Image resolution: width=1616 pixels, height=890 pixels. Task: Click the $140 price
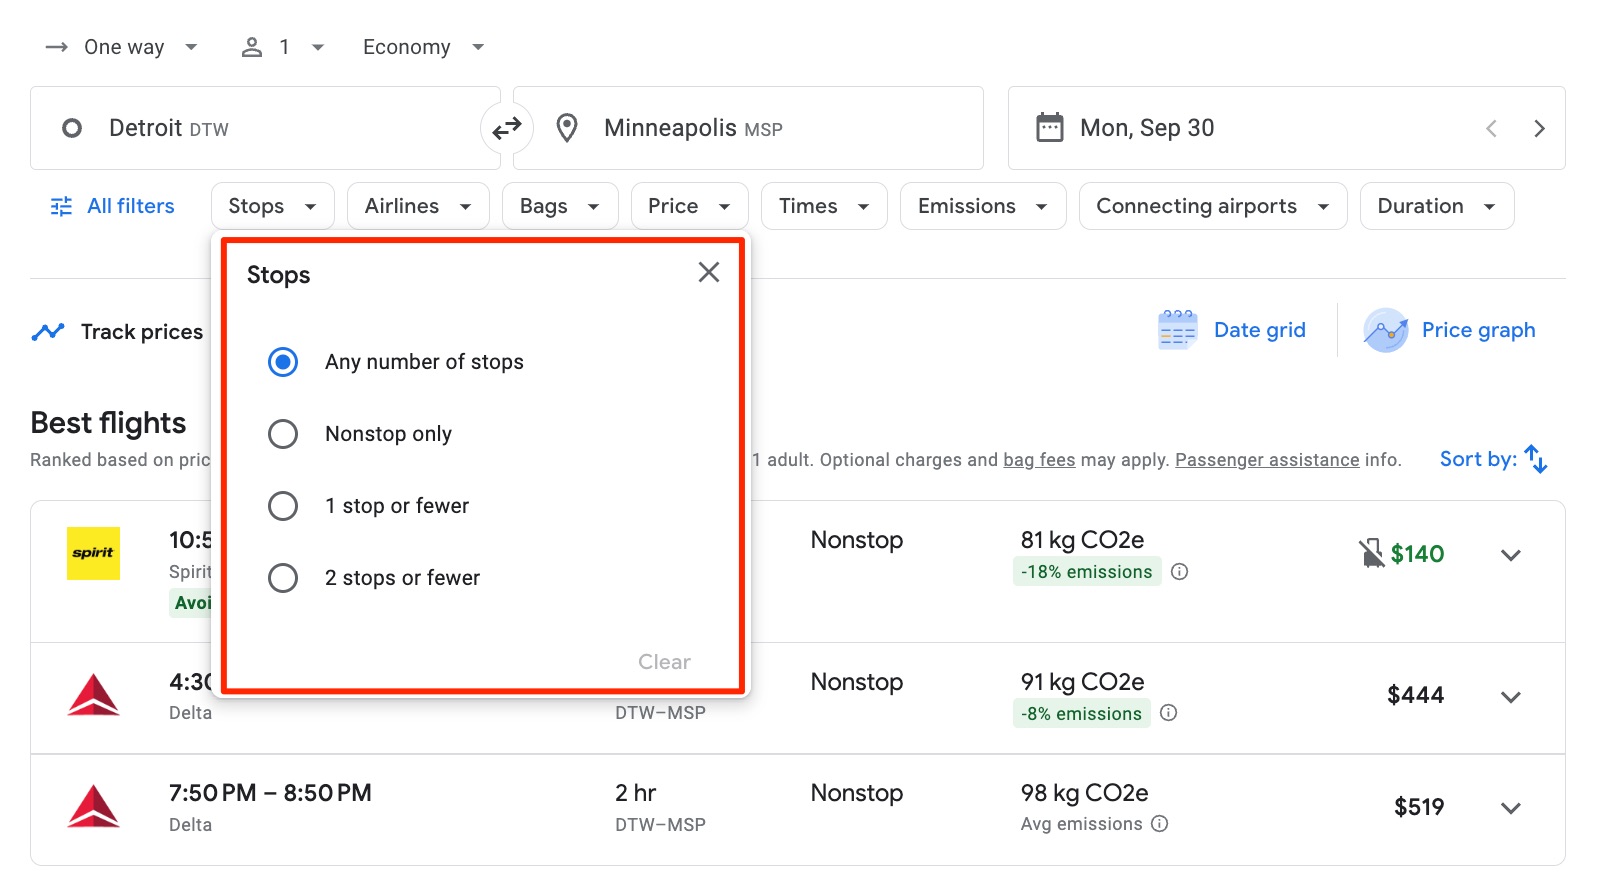coord(1417,554)
